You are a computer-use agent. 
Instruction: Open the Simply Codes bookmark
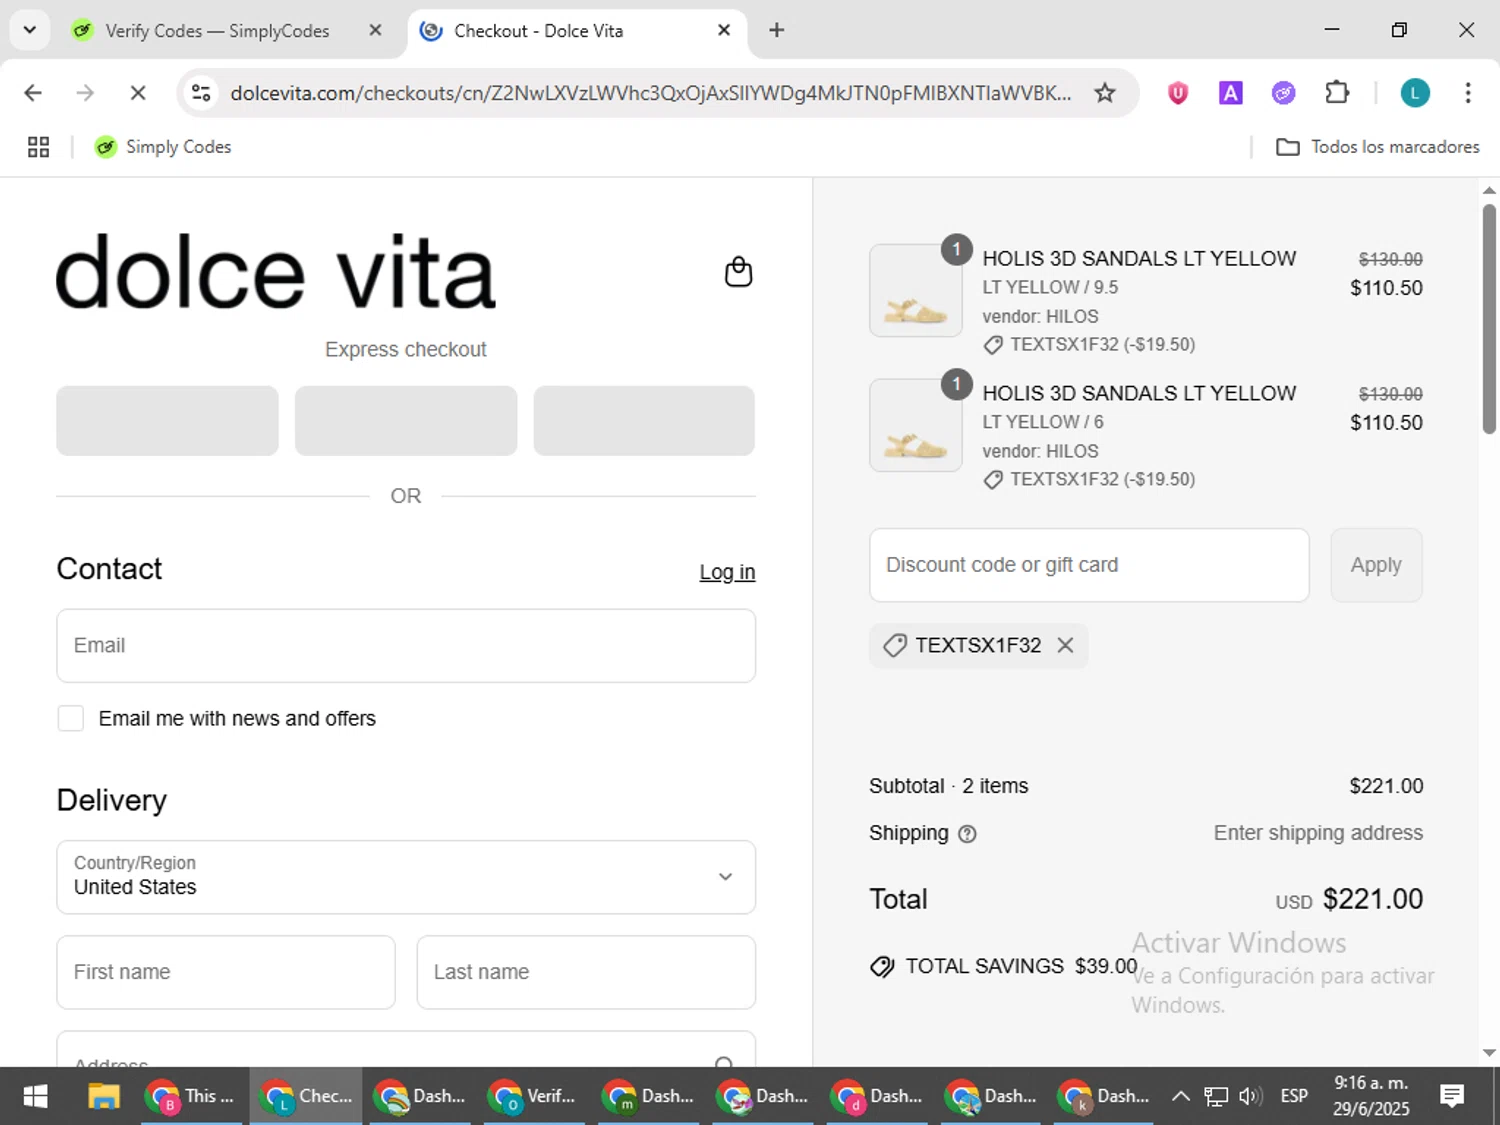click(x=163, y=147)
